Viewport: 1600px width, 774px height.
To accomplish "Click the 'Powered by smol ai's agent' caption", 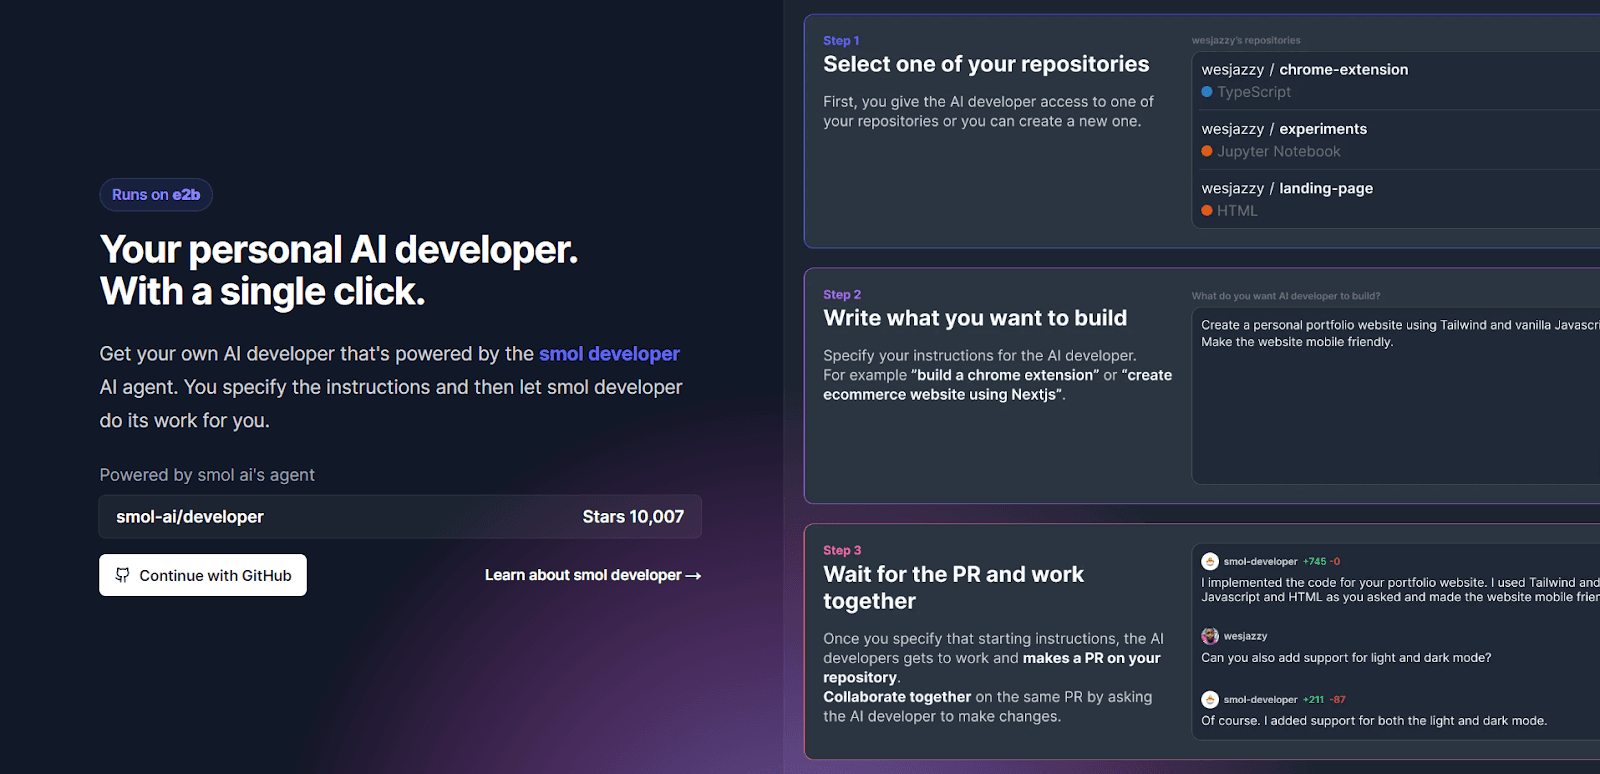I will pyautogui.click(x=207, y=475).
